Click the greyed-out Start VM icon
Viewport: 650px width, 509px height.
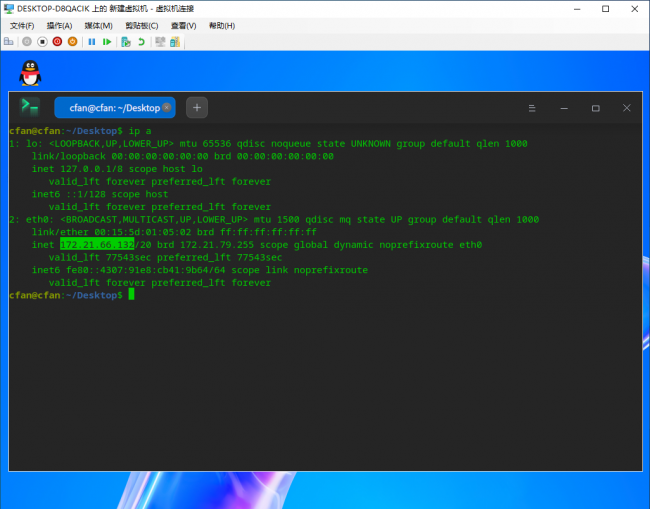pyautogui.click(x=27, y=41)
